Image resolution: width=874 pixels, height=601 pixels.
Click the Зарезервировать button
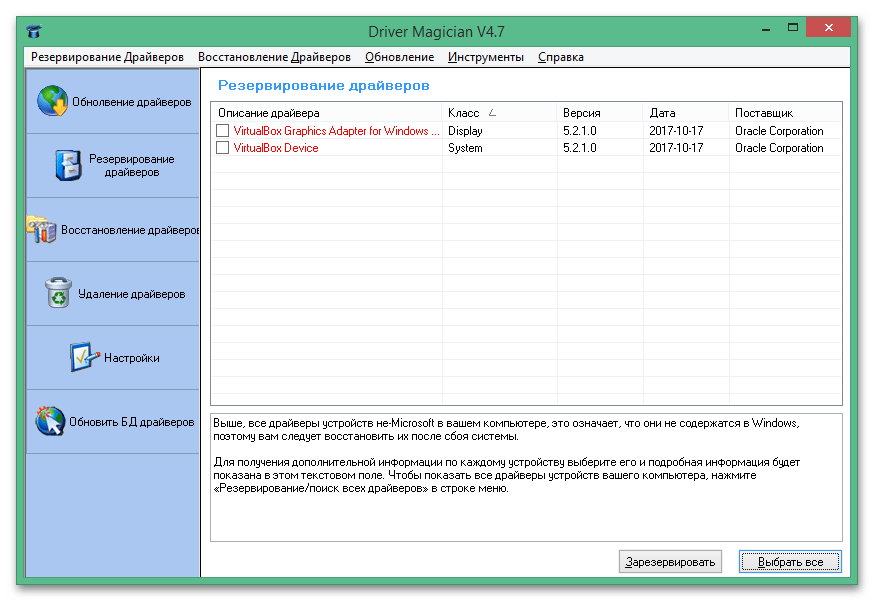click(x=670, y=562)
